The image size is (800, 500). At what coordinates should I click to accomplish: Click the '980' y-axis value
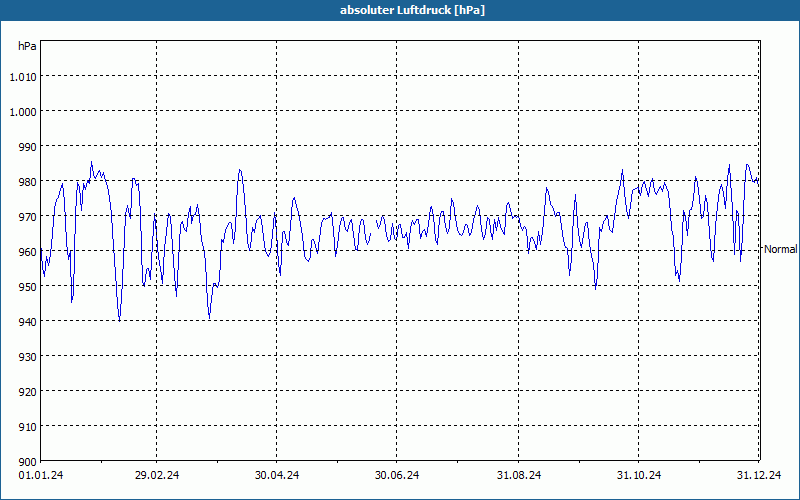[x=28, y=182]
